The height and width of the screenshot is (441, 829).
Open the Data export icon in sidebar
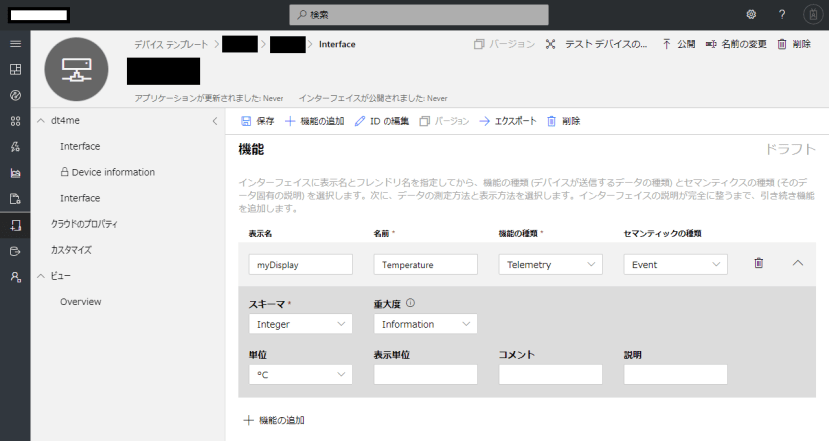click(15, 251)
